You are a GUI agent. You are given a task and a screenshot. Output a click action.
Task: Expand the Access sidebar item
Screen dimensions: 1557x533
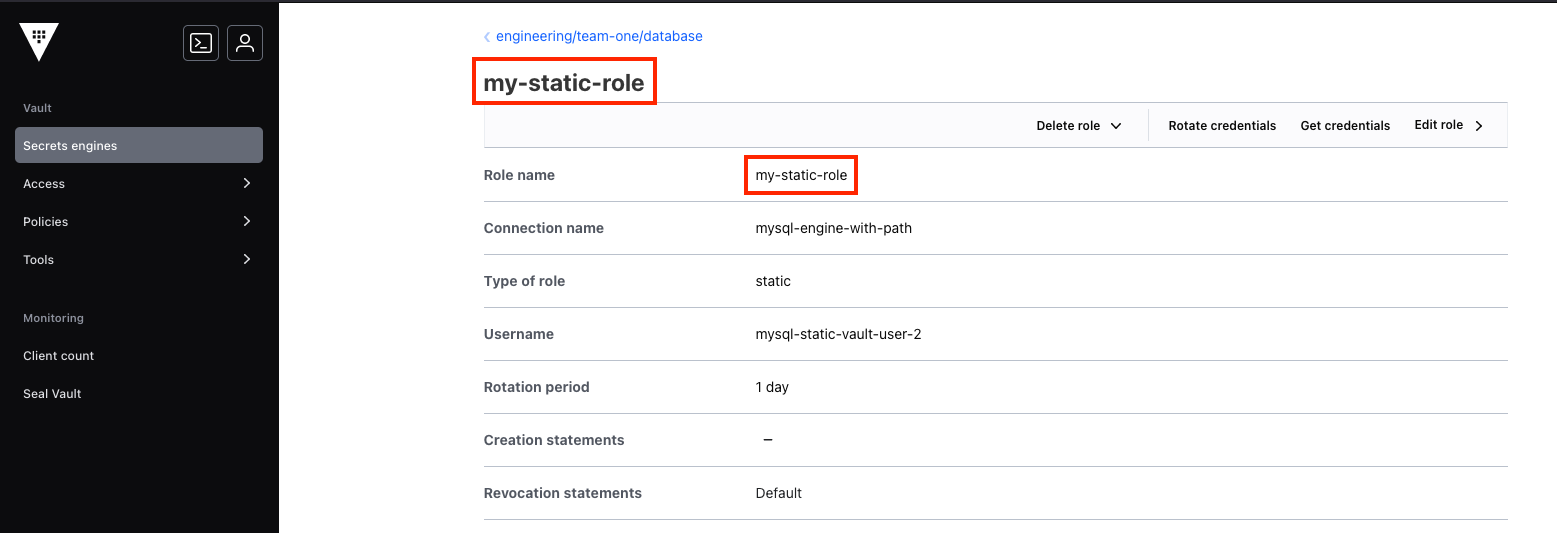tap(139, 183)
